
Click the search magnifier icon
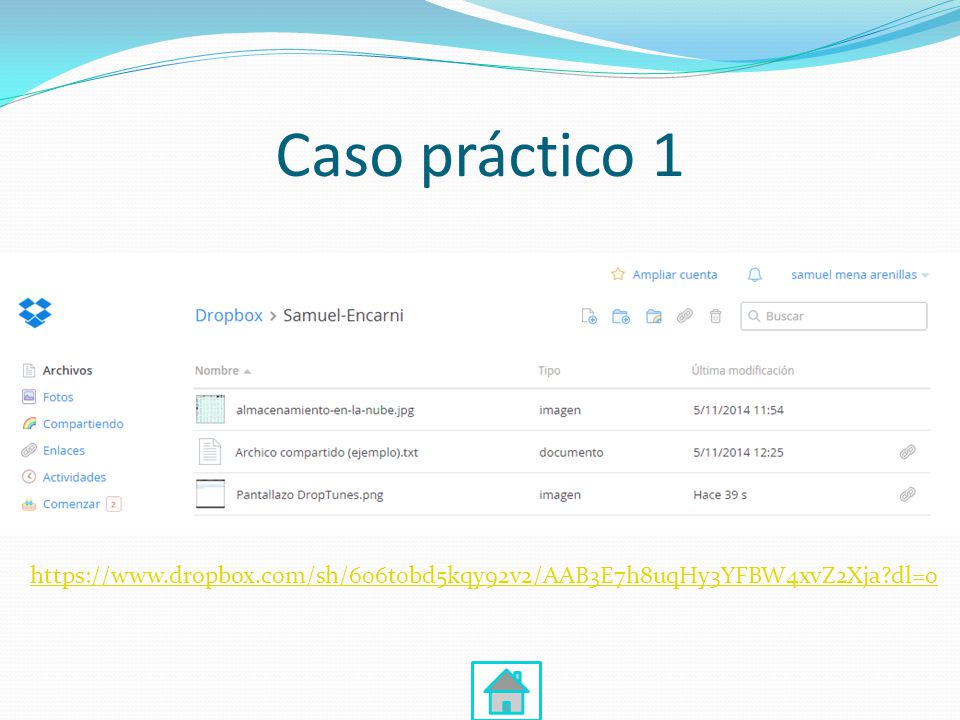754,316
